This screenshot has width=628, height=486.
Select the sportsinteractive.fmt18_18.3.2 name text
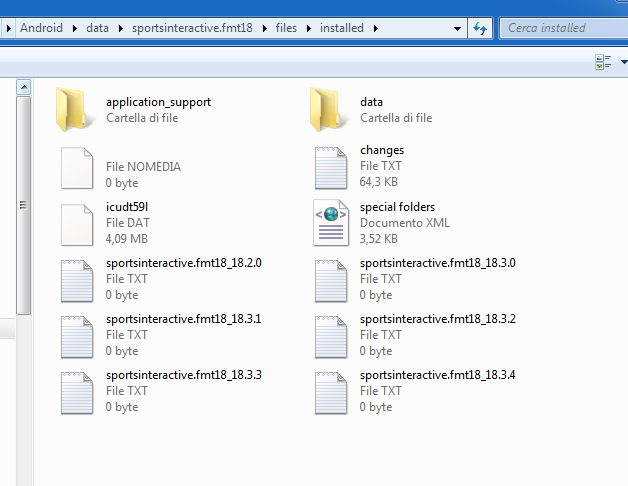tap(438, 319)
